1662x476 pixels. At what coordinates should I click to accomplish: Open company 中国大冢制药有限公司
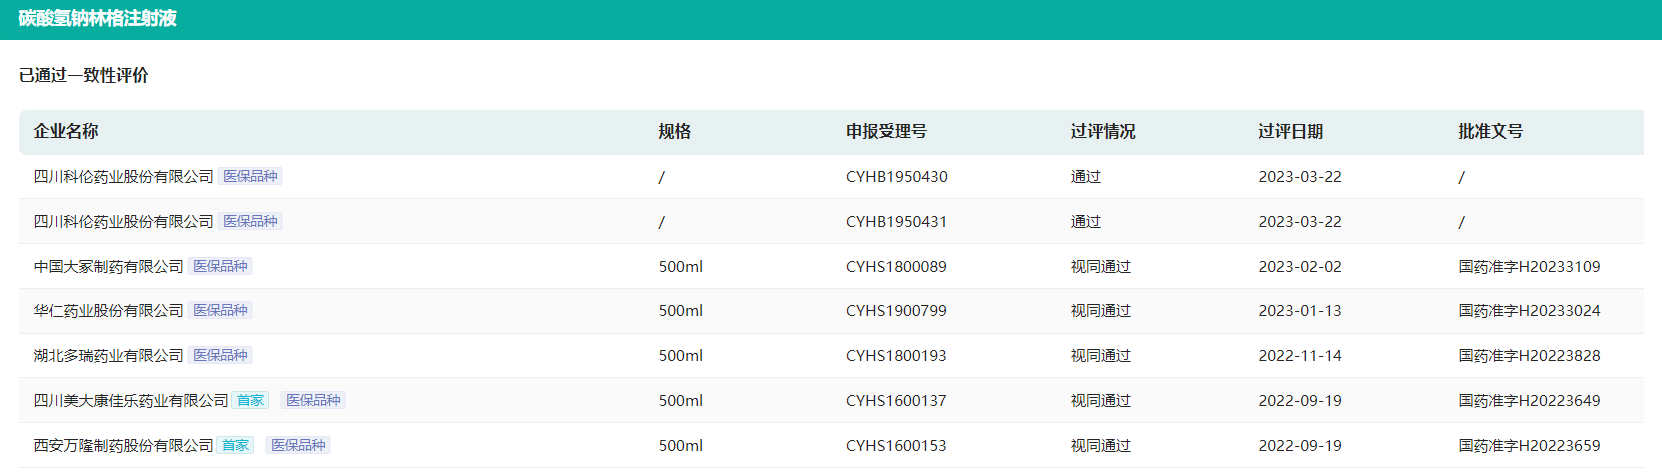click(x=109, y=267)
